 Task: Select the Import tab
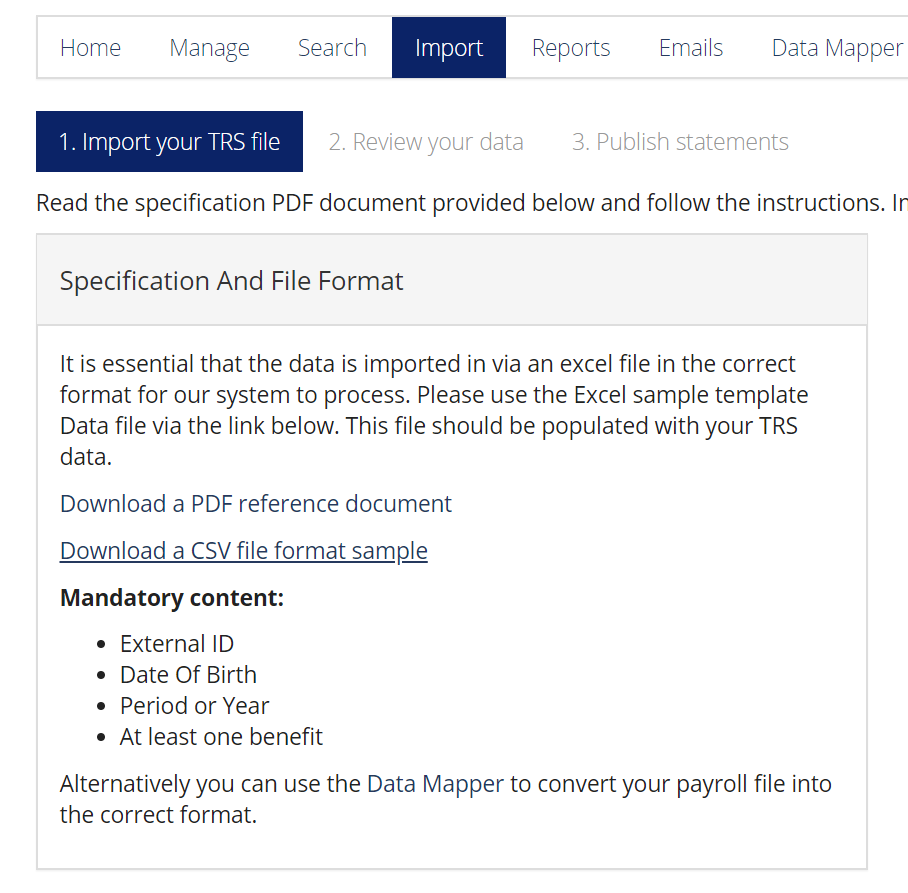[448, 47]
